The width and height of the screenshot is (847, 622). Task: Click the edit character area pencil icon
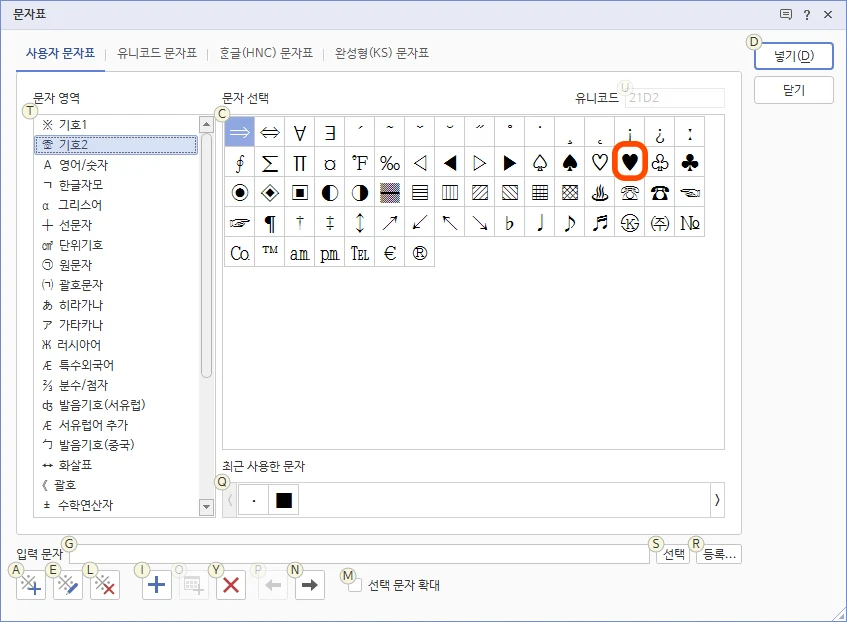point(67,585)
